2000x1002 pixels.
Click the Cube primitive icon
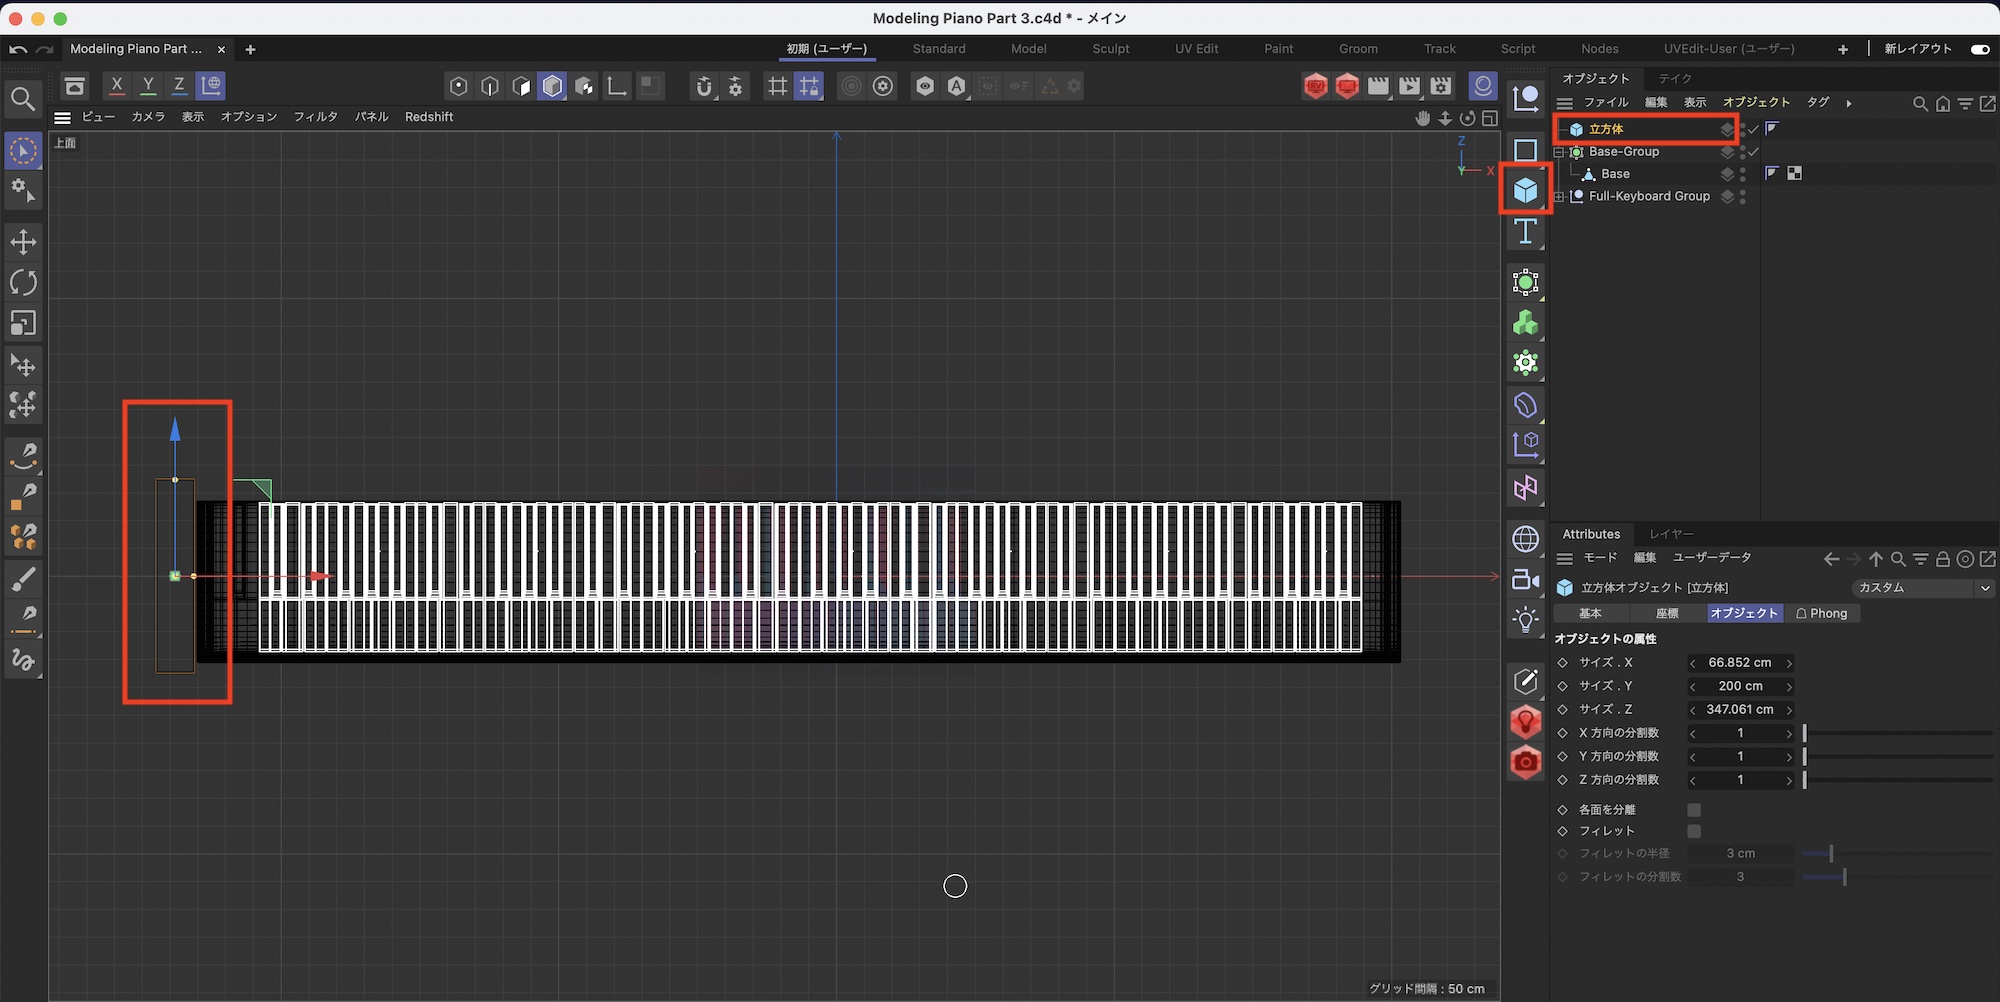[x=1525, y=190]
